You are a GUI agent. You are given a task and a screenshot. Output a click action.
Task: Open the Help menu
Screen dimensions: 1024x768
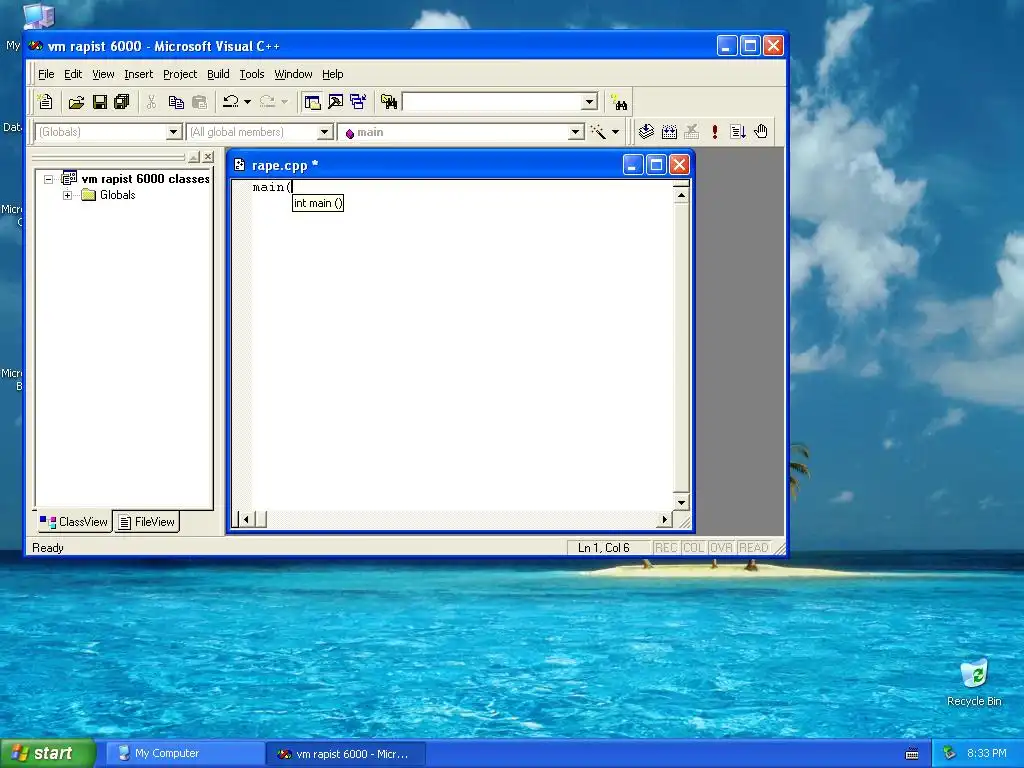tap(332, 74)
